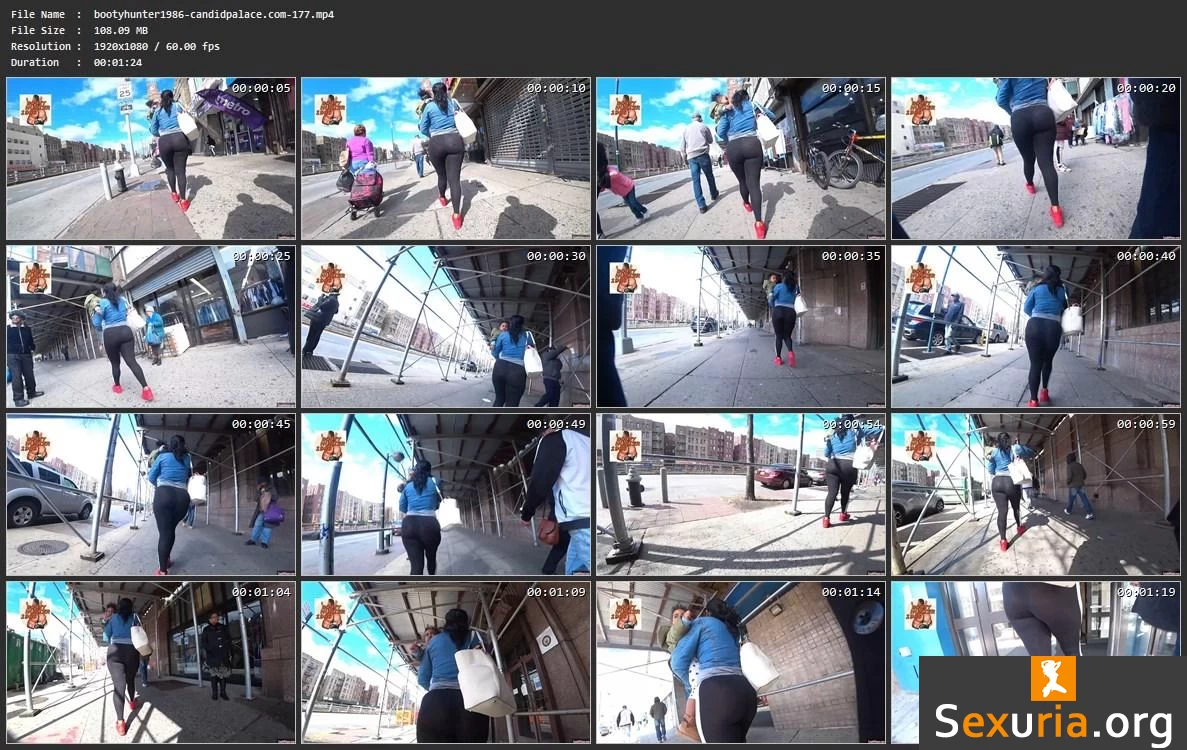Click the Resolution value 1920x1080 / 60.00 fps

[156, 46]
